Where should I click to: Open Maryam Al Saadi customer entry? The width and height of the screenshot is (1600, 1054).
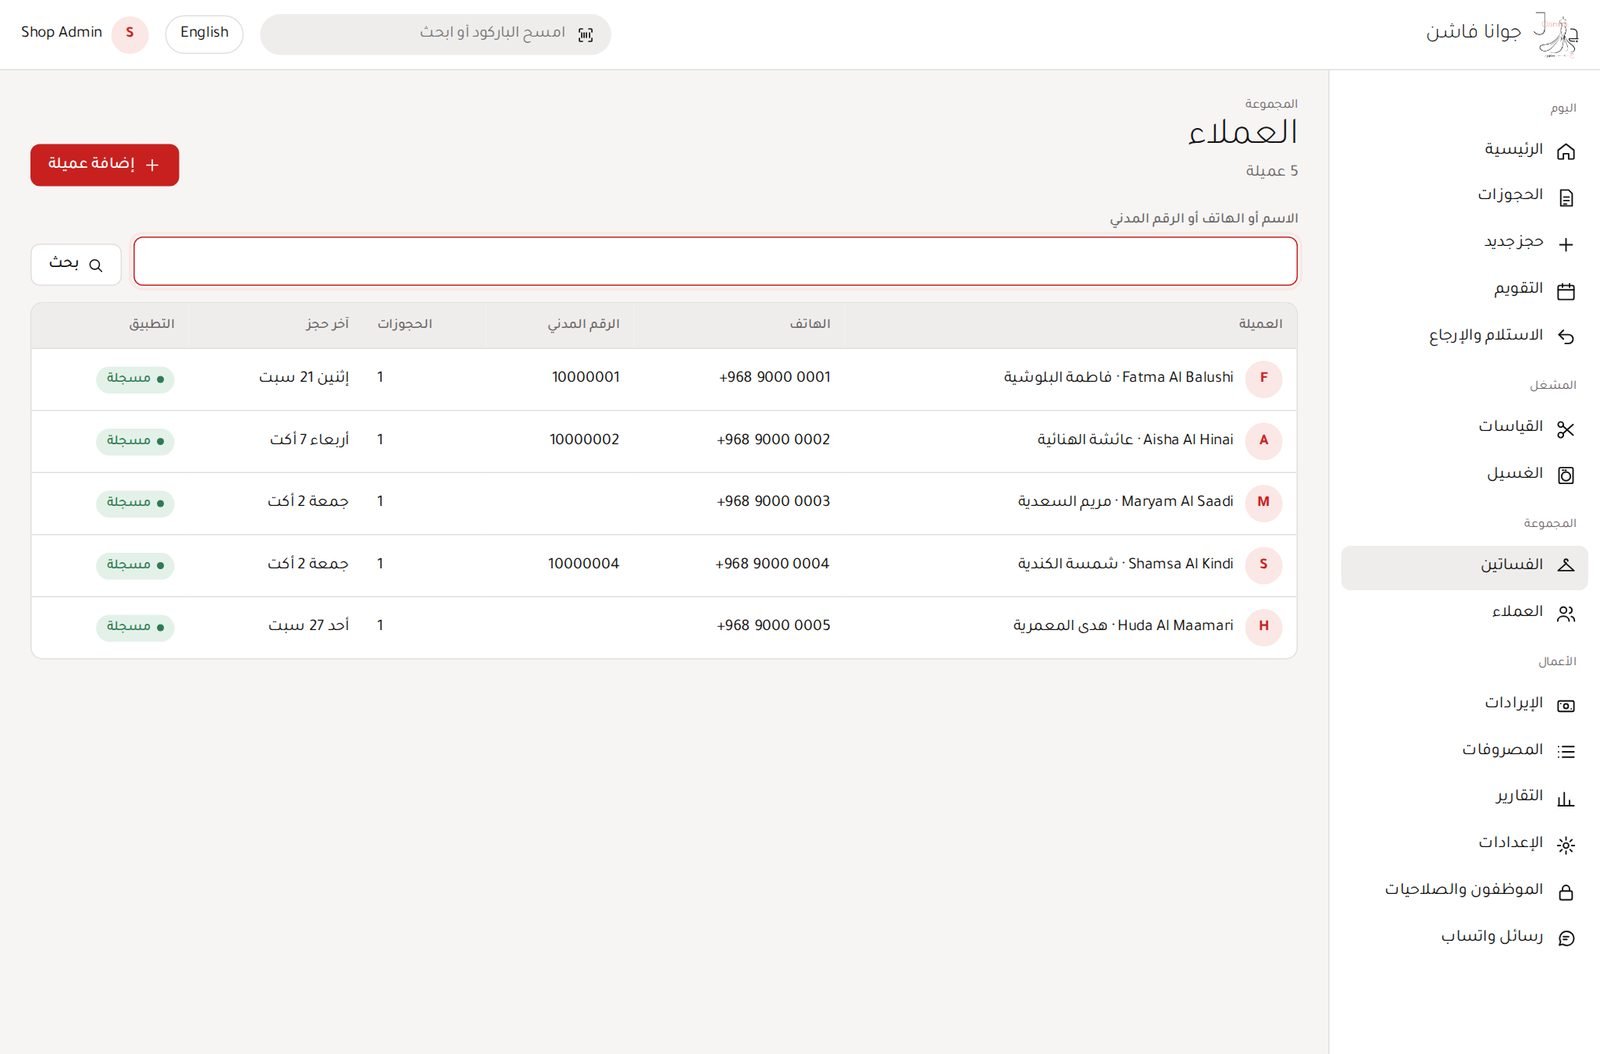coord(664,503)
